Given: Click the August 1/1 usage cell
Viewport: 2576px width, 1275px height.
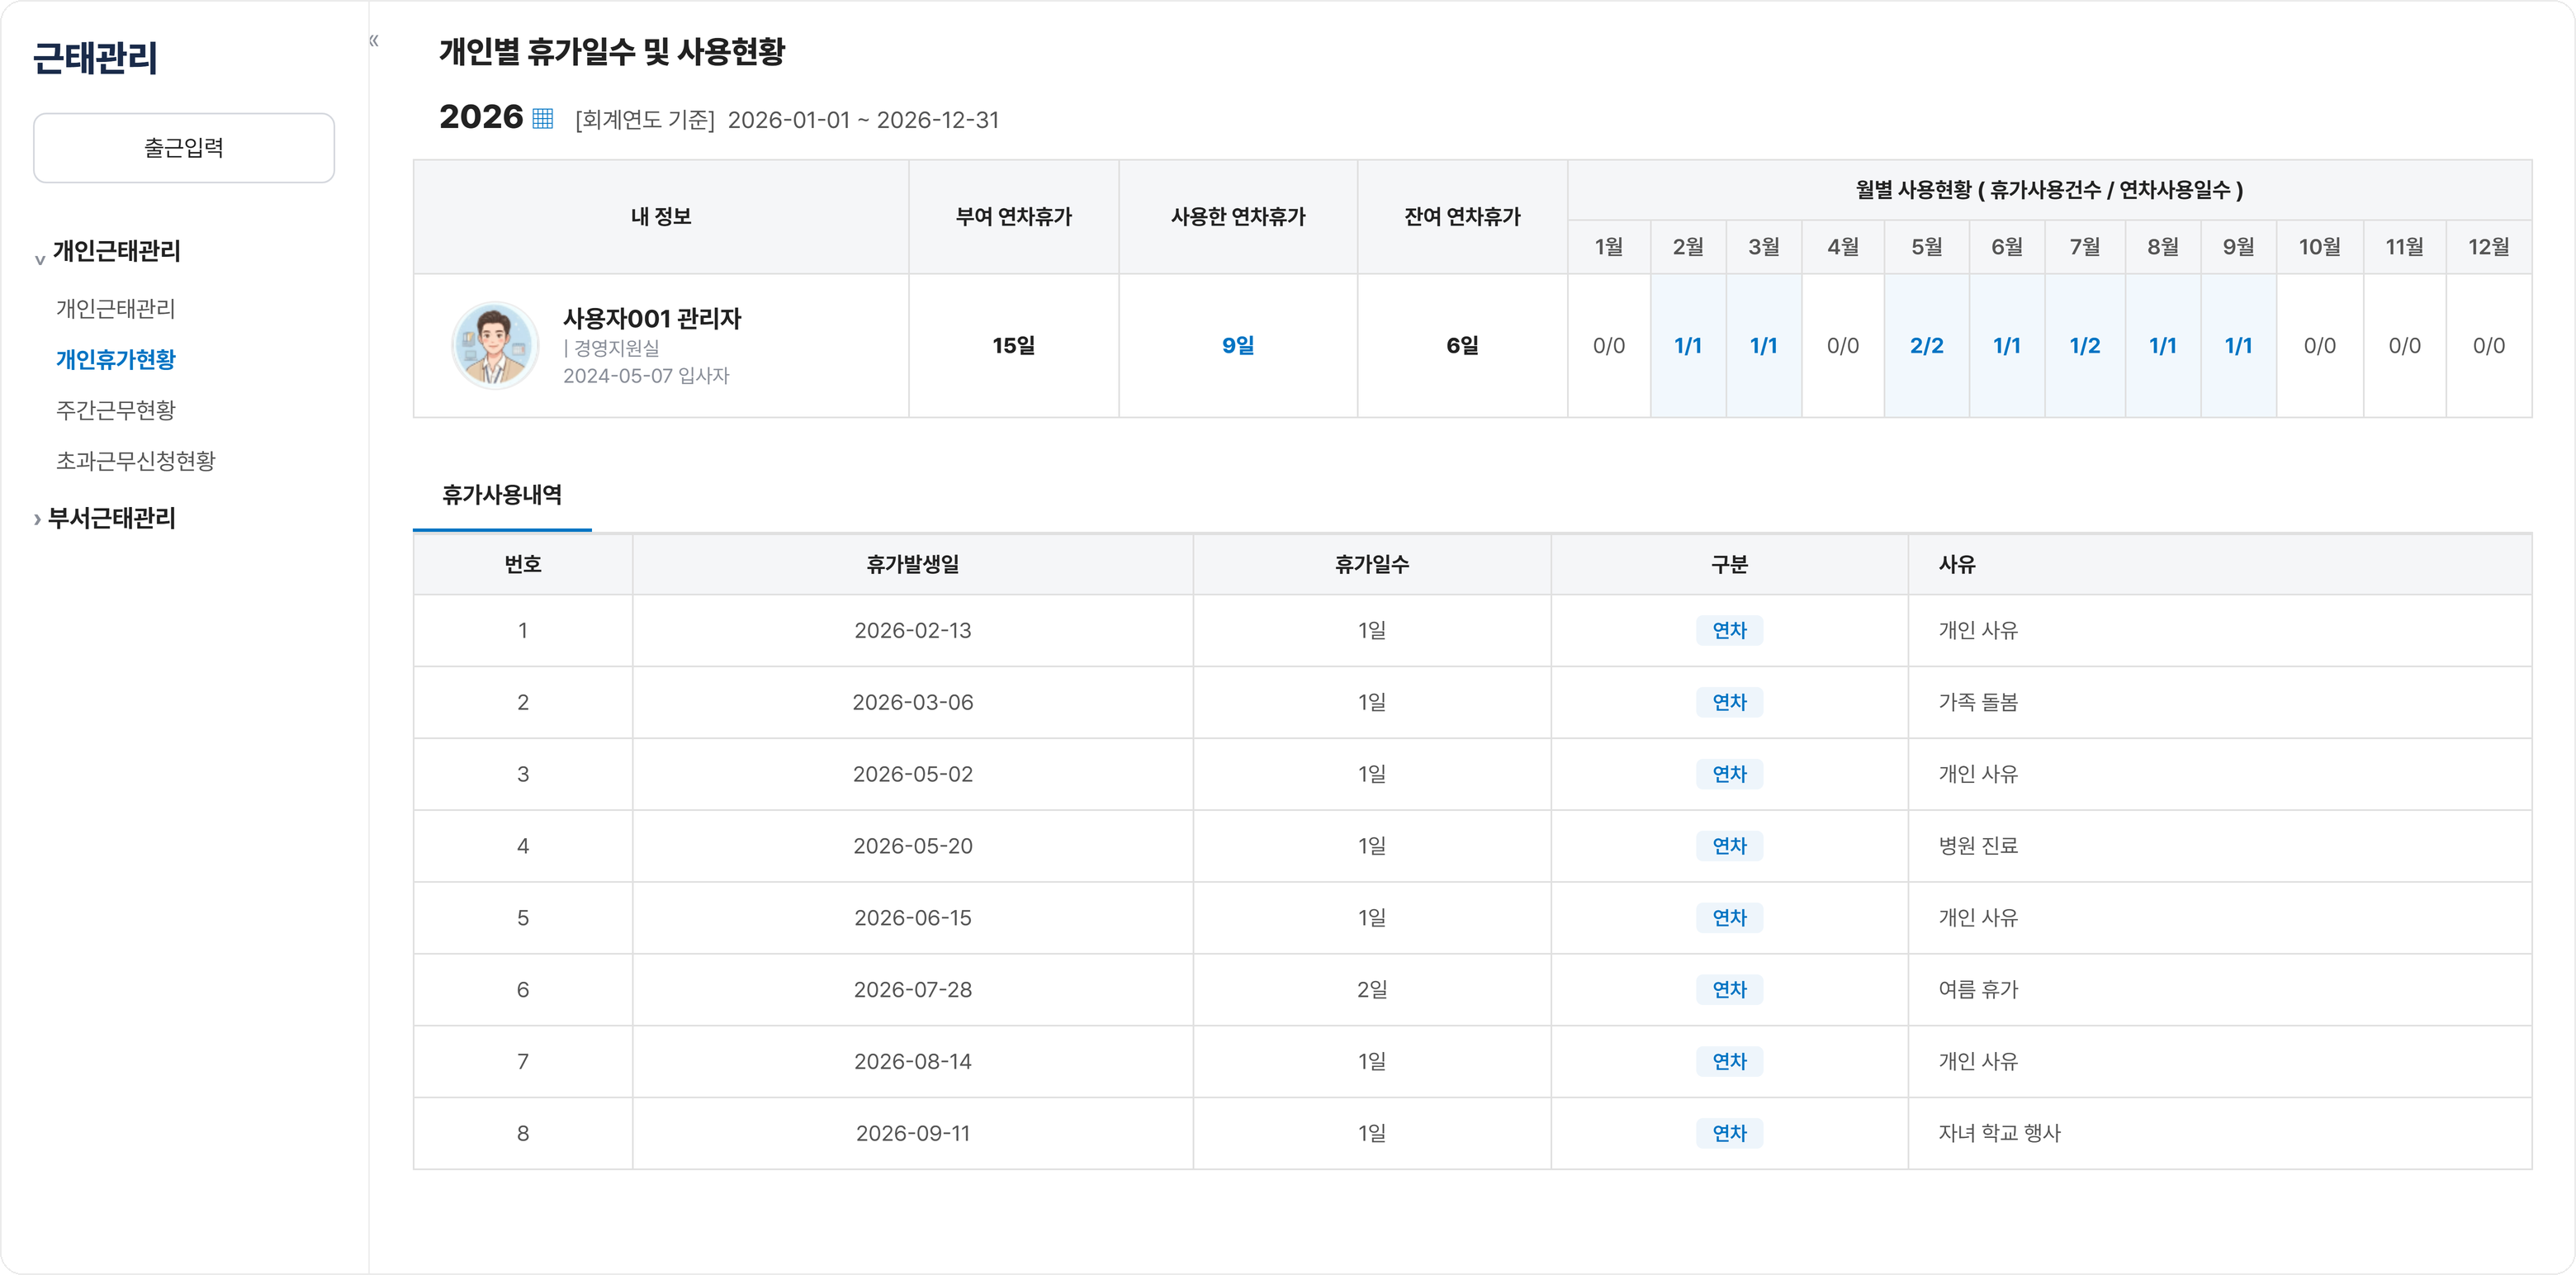Looking at the screenshot, I should tap(2163, 346).
